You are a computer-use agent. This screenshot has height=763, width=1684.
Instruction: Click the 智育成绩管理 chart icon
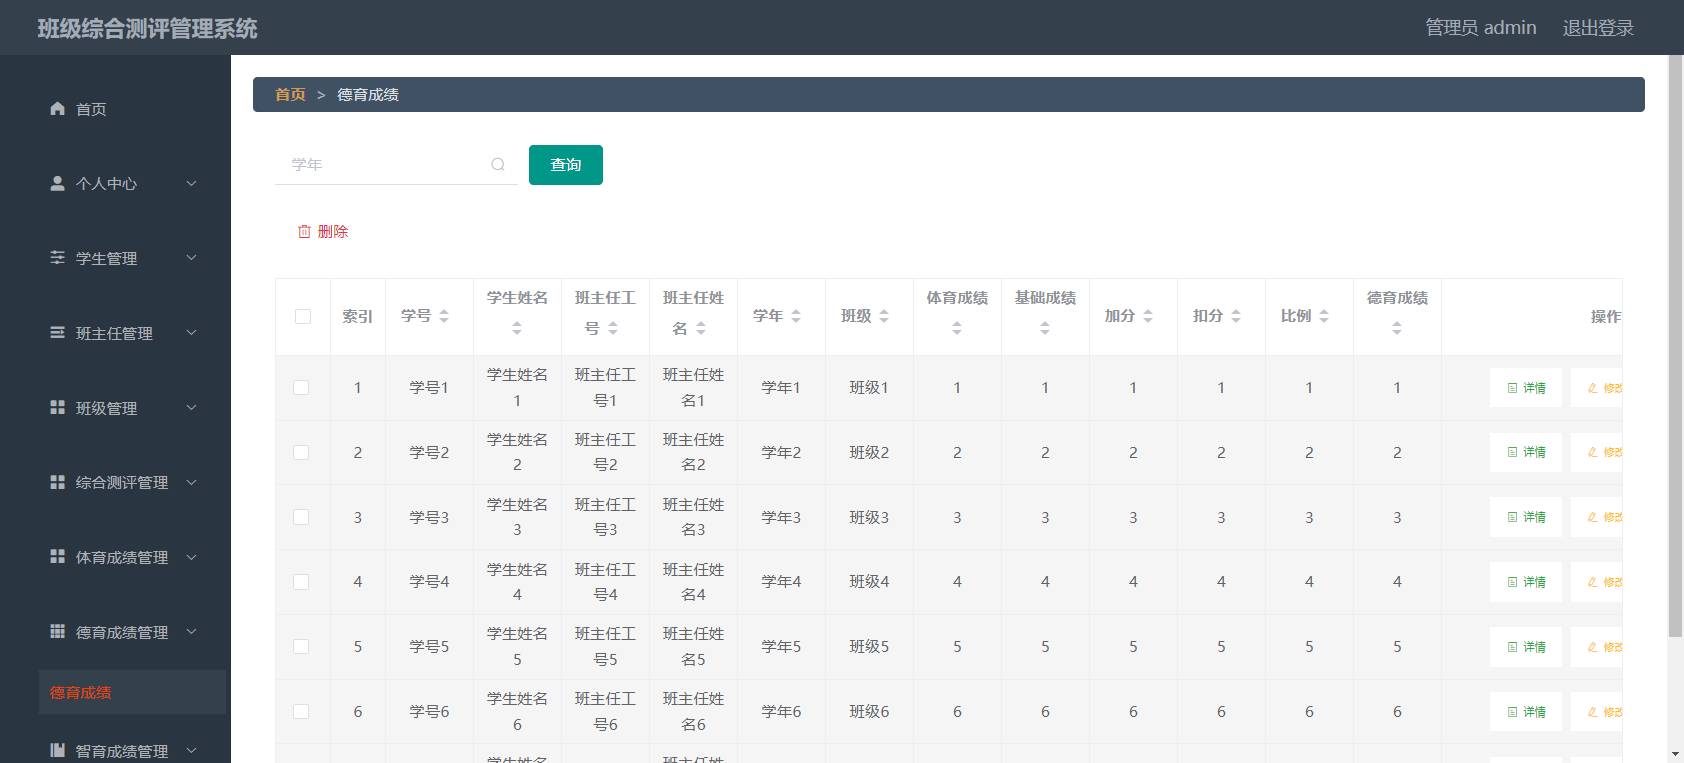57,750
